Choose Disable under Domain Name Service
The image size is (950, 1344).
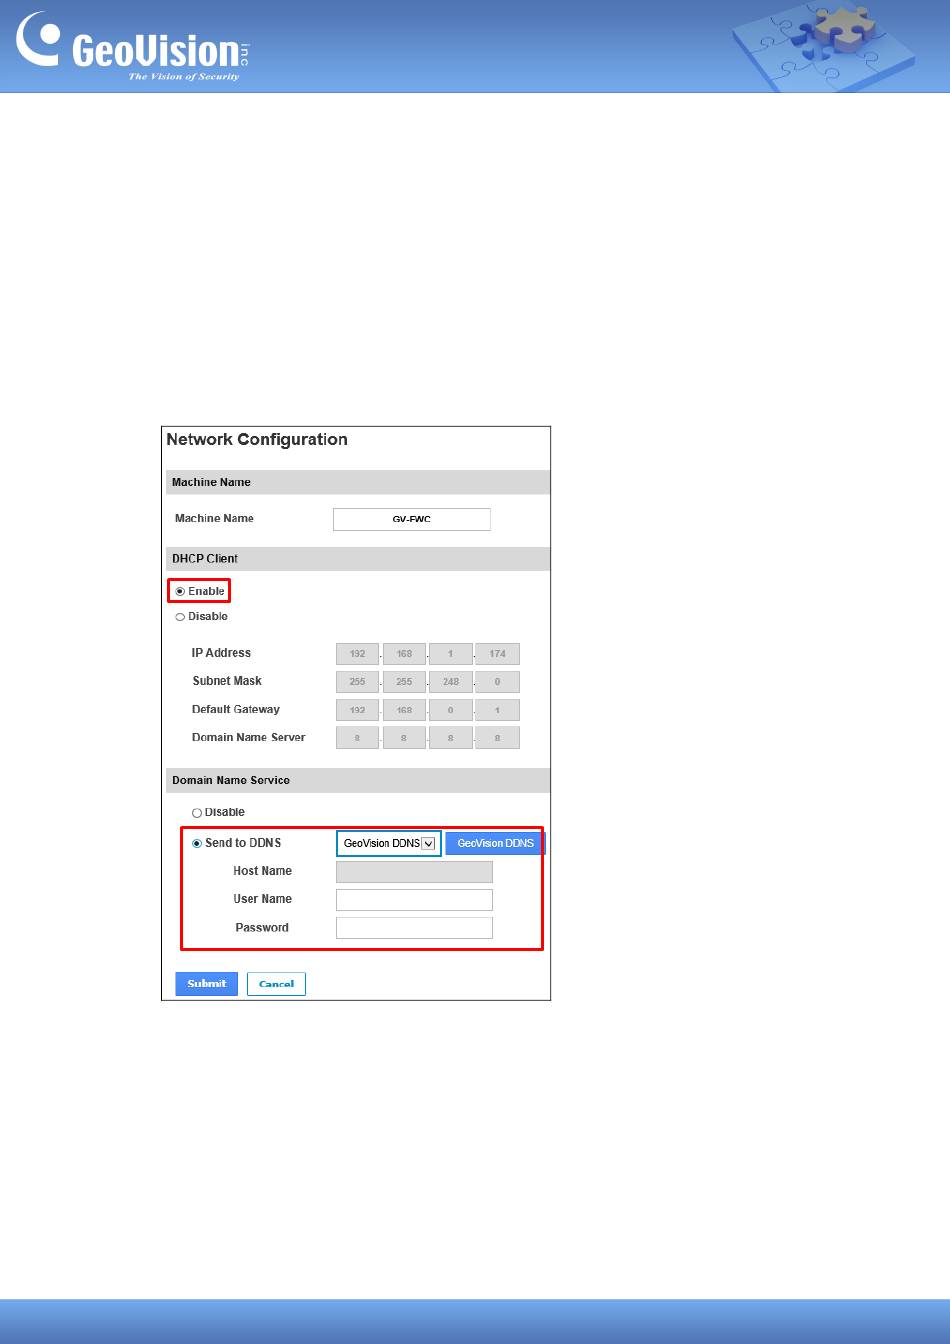click(197, 813)
